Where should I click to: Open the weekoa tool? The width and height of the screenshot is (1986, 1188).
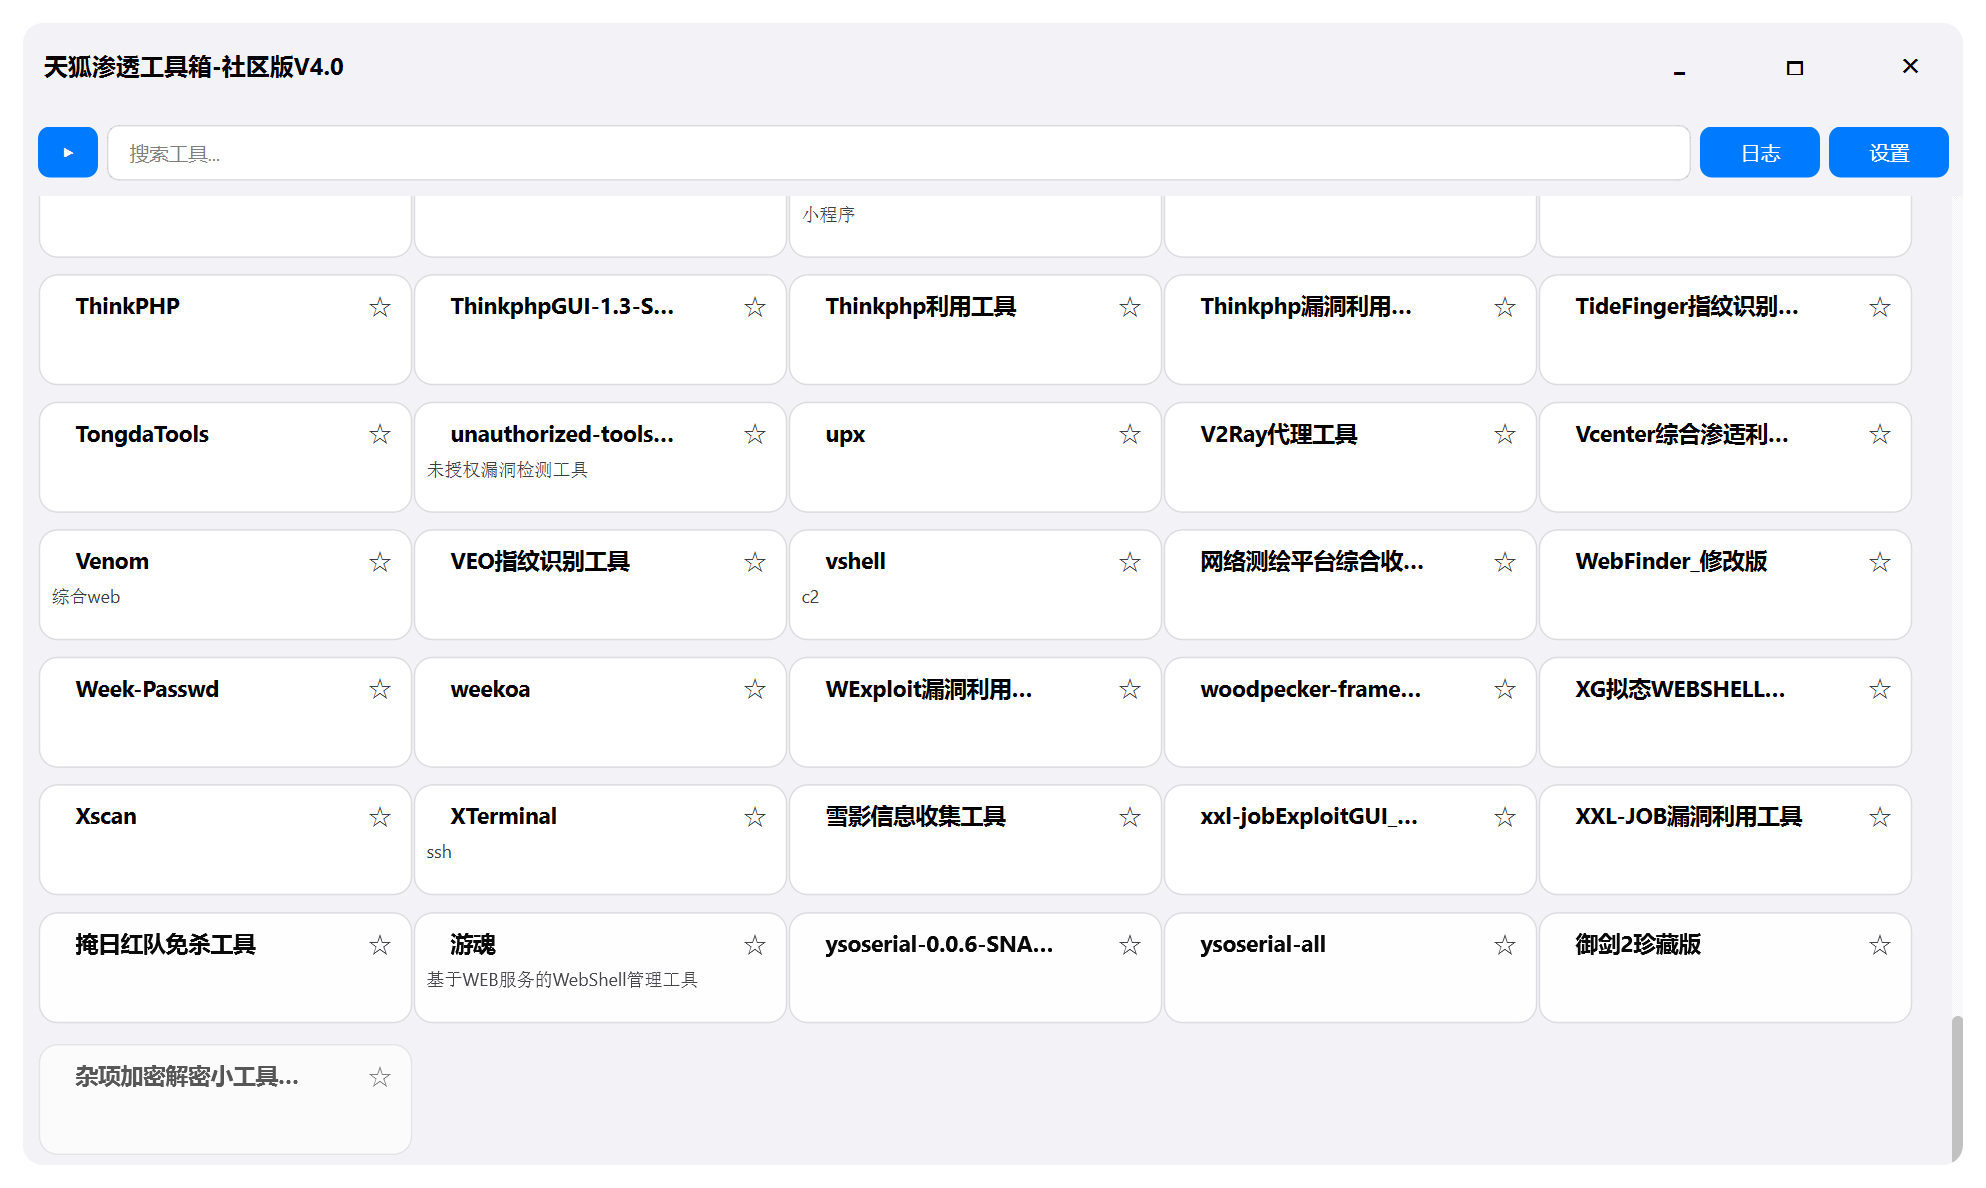[x=601, y=712]
